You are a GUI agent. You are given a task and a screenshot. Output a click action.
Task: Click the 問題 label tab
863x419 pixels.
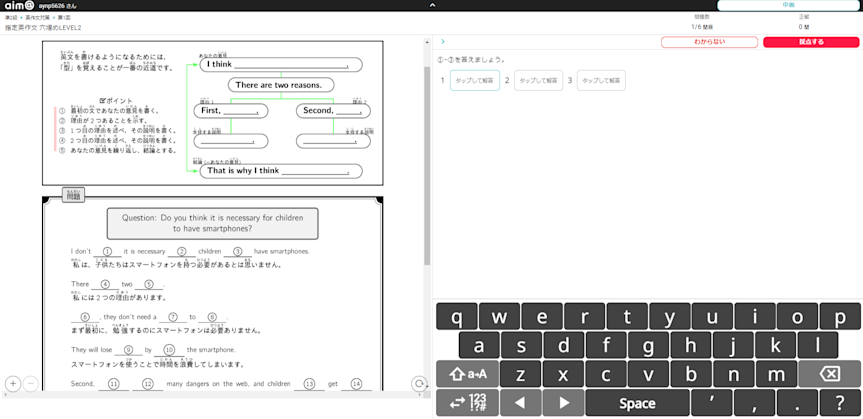pyautogui.click(x=73, y=195)
